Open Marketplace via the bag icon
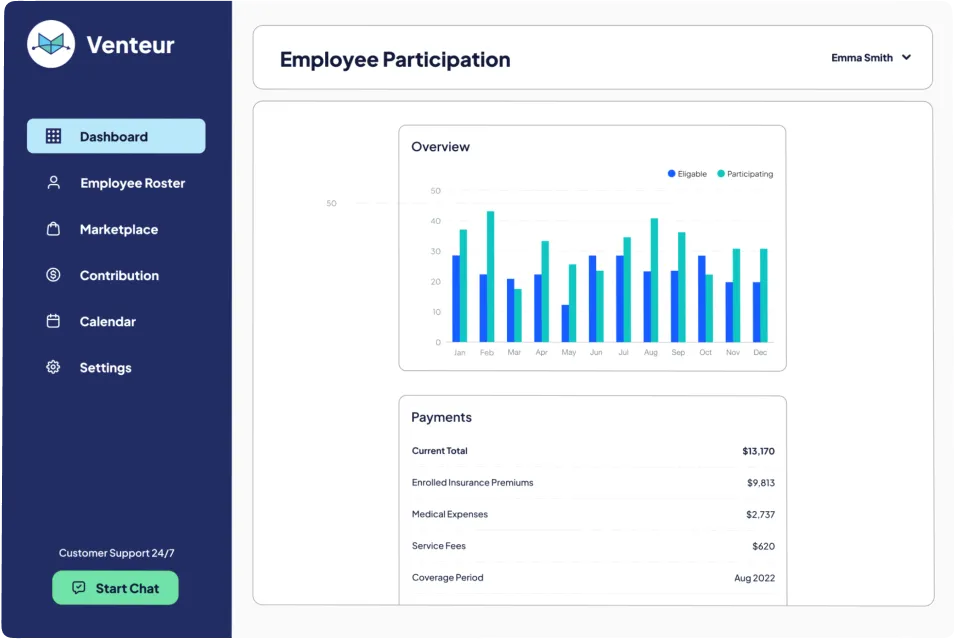 [x=53, y=229]
